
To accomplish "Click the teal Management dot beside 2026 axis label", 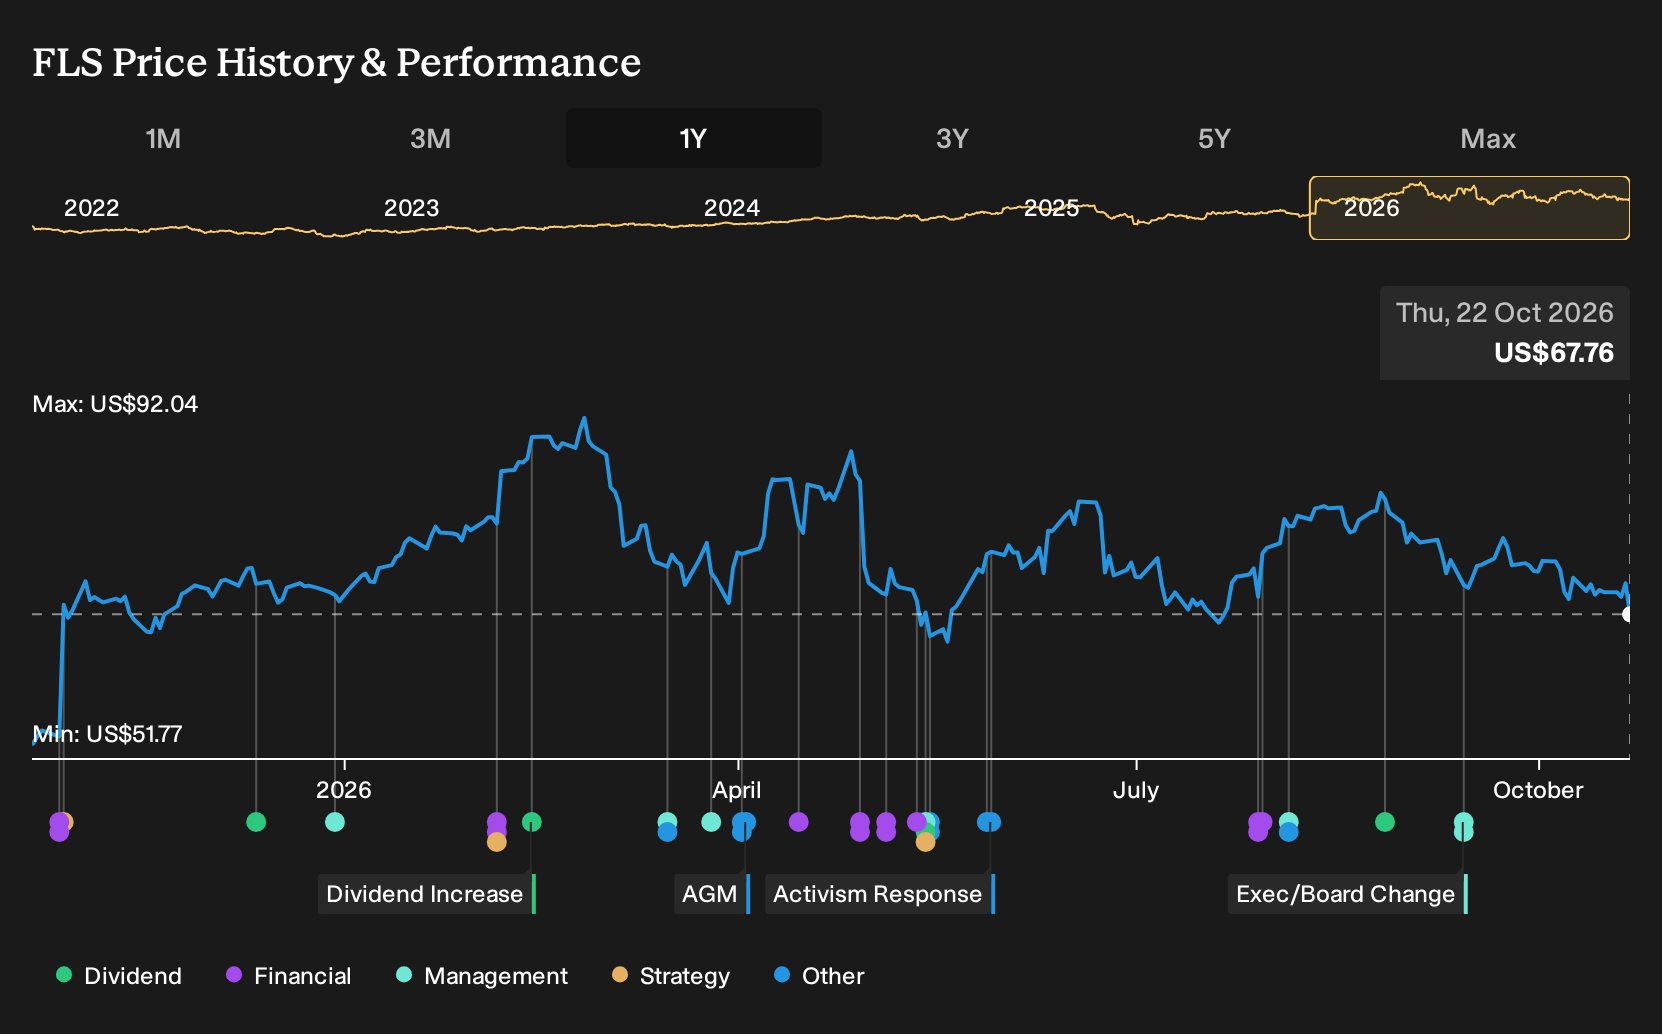I will (335, 822).
